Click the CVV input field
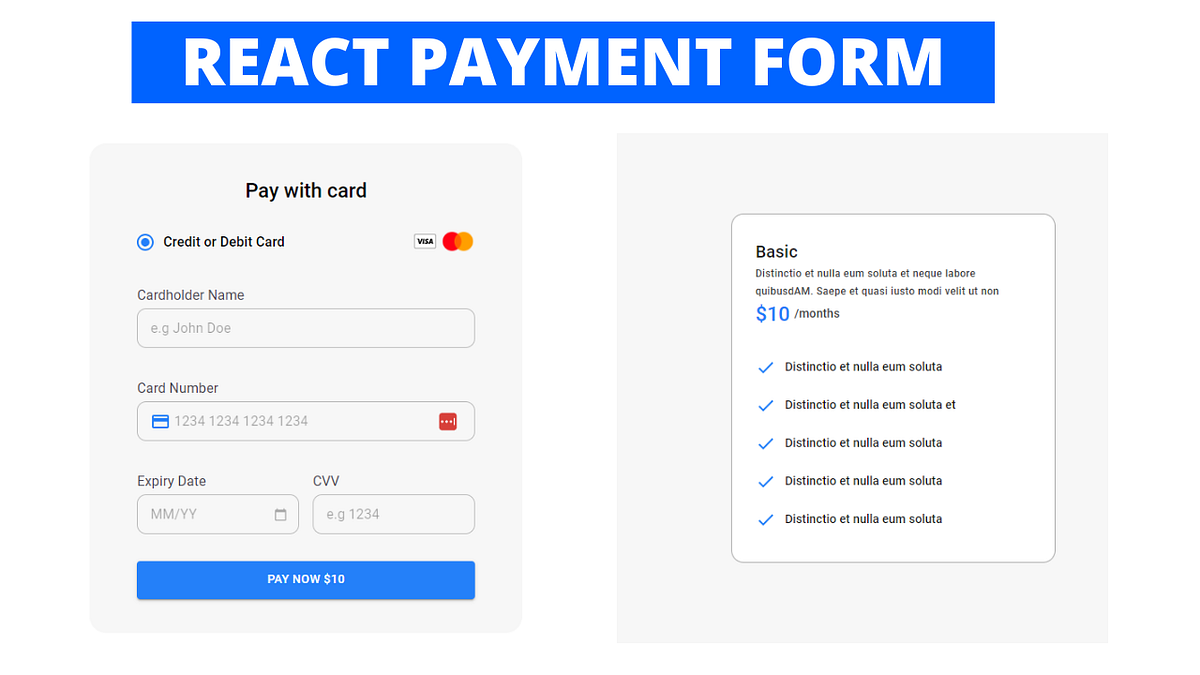The width and height of the screenshot is (1200, 675). click(393, 514)
